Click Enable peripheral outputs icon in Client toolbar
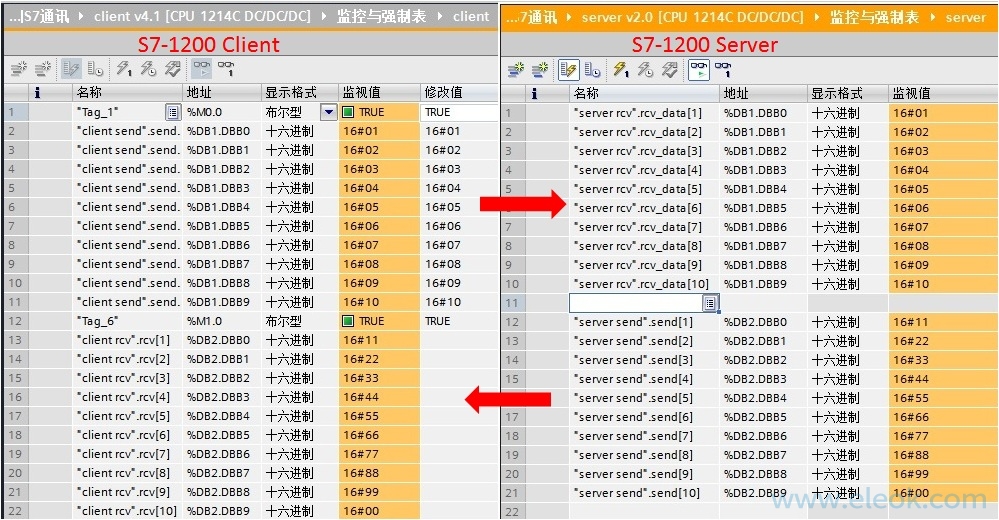Image resolution: width=999 pixels, height=520 pixels. (172, 69)
